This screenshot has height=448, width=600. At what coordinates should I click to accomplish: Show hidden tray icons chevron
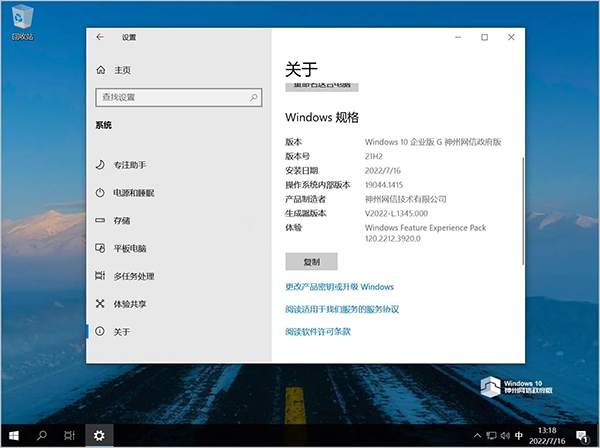pyautogui.click(x=477, y=435)
